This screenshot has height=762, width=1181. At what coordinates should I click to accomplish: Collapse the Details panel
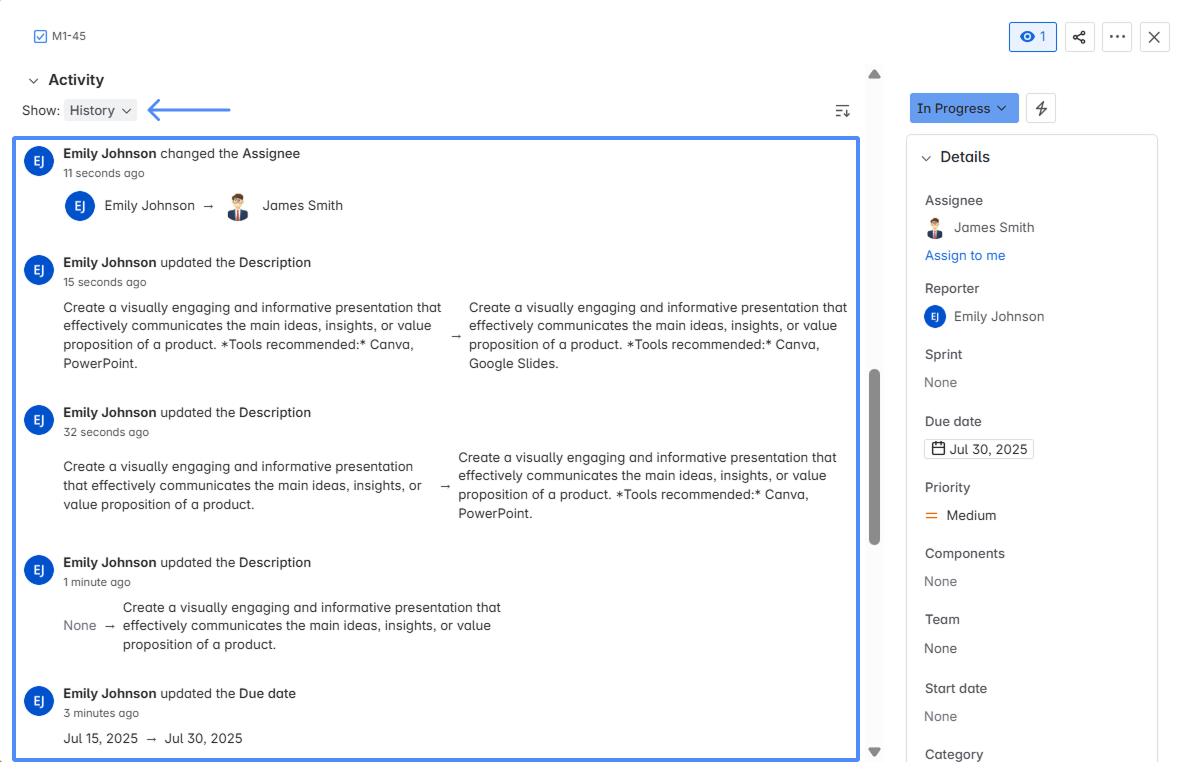(926, 157)
